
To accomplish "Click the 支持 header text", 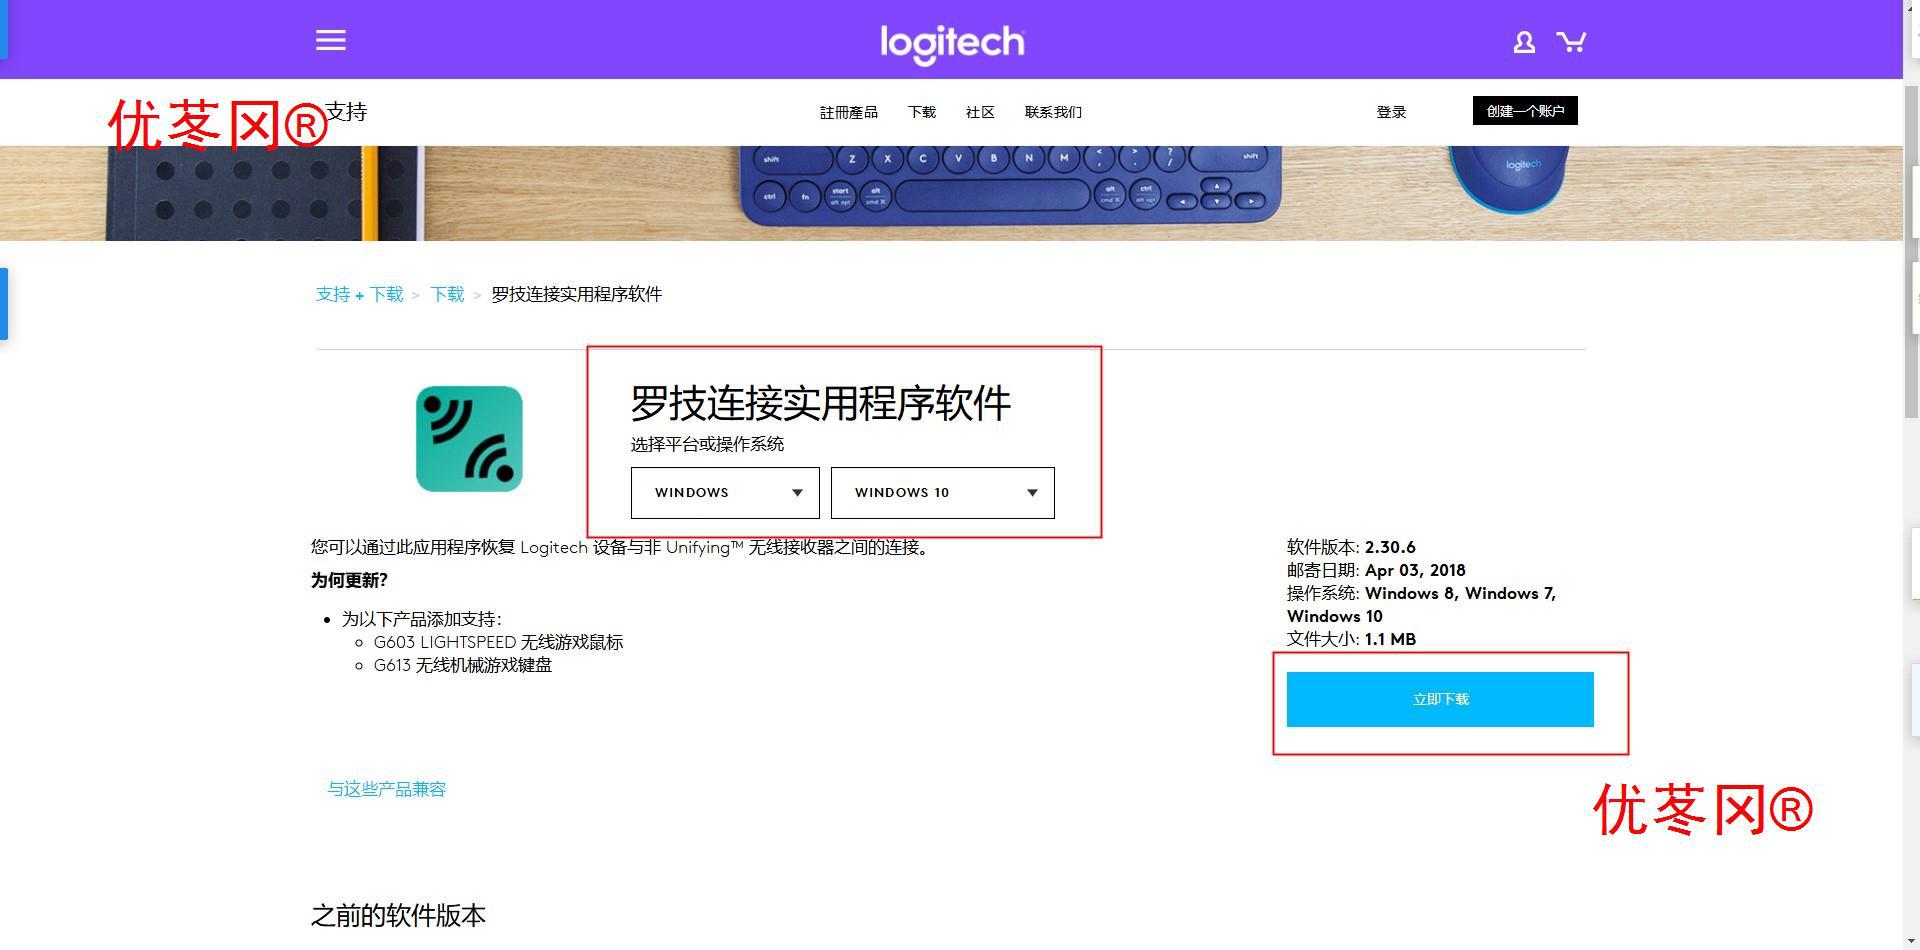I will 346,111.
